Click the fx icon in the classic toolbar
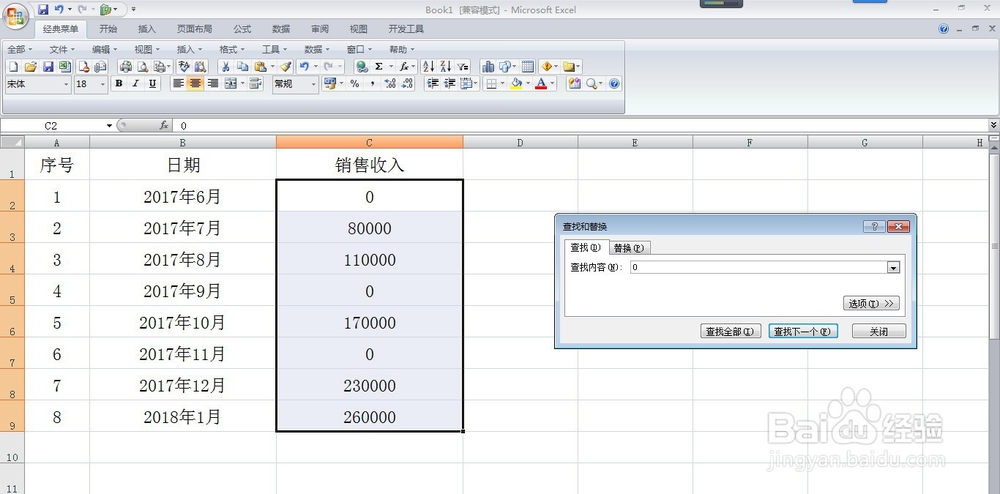Image resolution: width=1000 pixels, height=494 pixels. pos(404,66)
